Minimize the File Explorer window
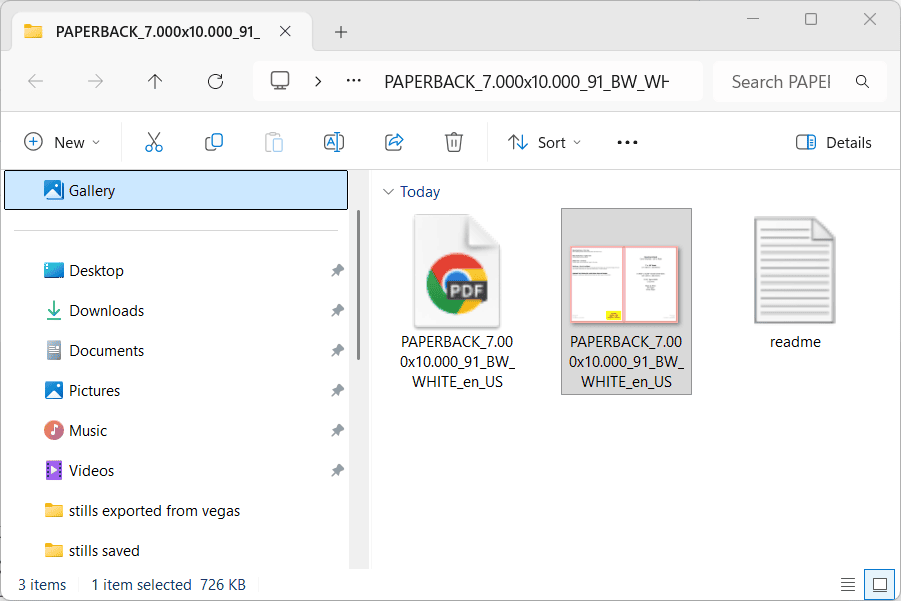The image size is (901, 601). click(753, 19)
